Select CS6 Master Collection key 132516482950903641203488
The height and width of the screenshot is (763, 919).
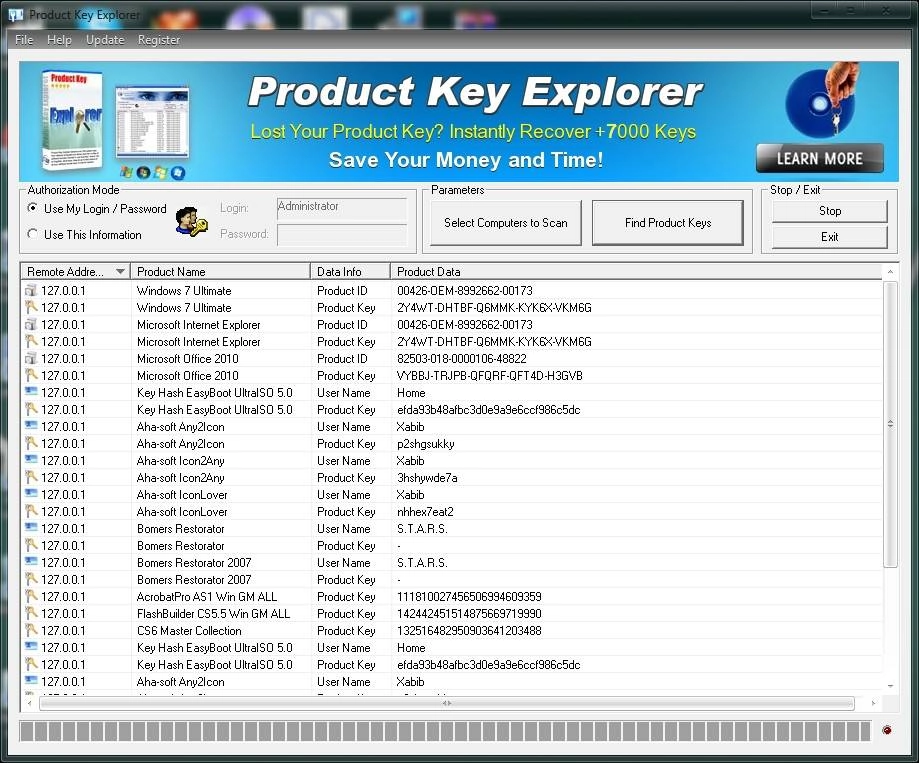(x=469, y=631)
